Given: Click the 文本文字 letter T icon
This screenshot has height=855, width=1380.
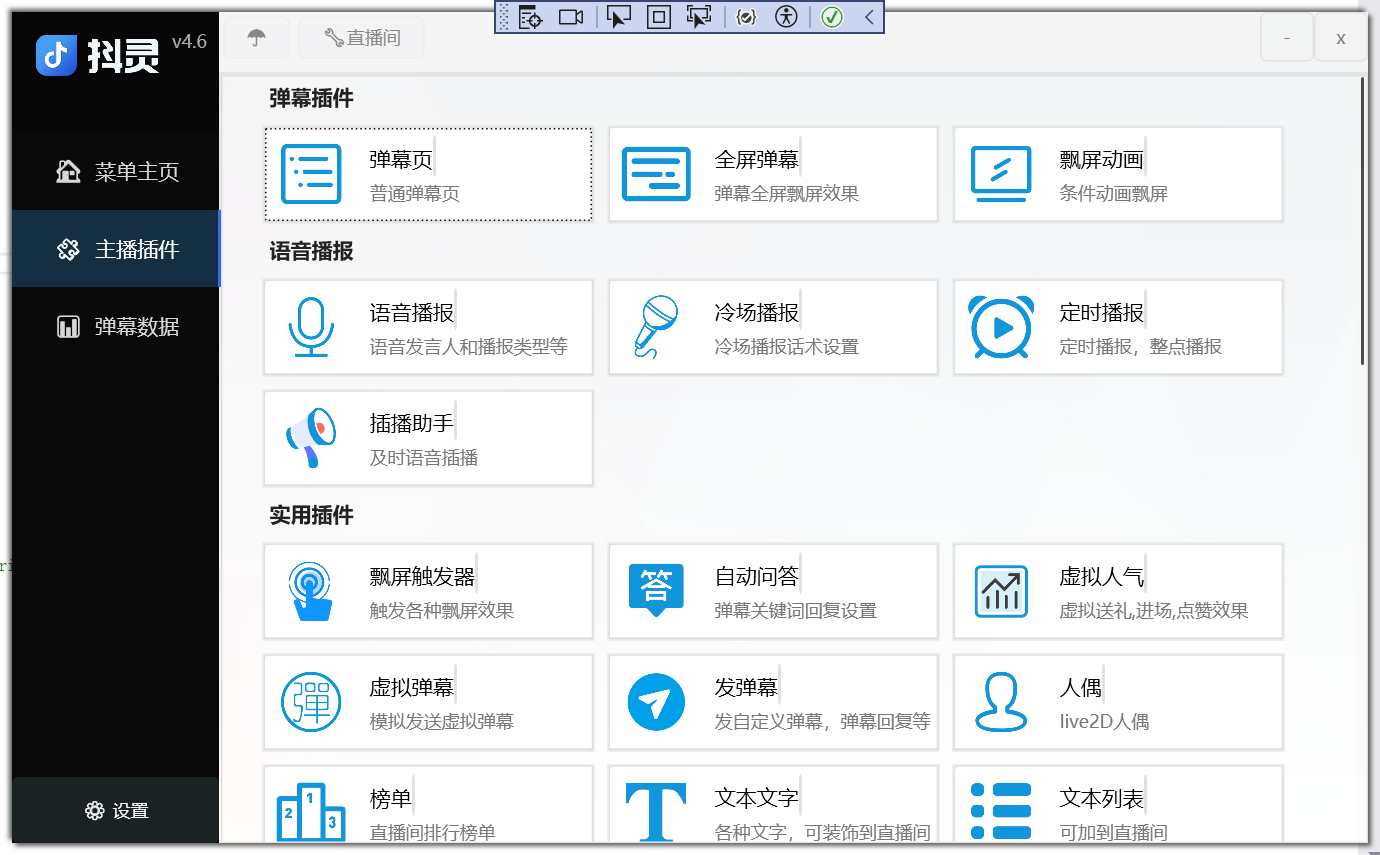Looking at the screenshot, I should coord(656,812).
